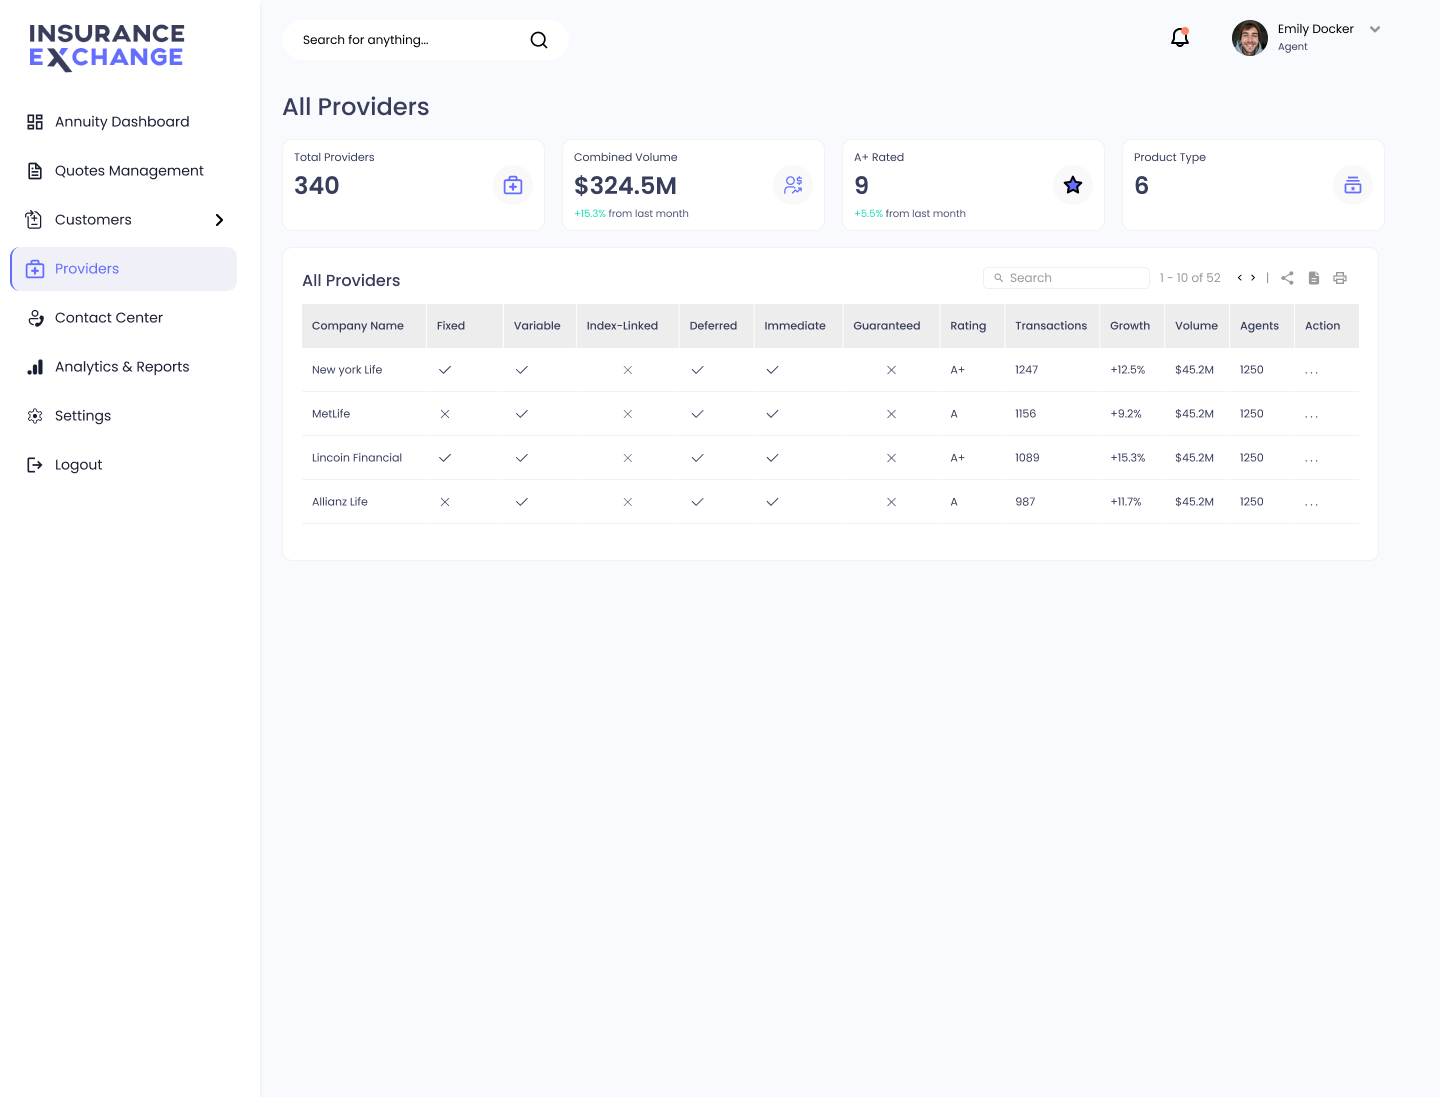Open the user account dropdown arrow
The height and width of the screenshot is (1097, 1440).
pyautogui.click(x=1375, y=29)
